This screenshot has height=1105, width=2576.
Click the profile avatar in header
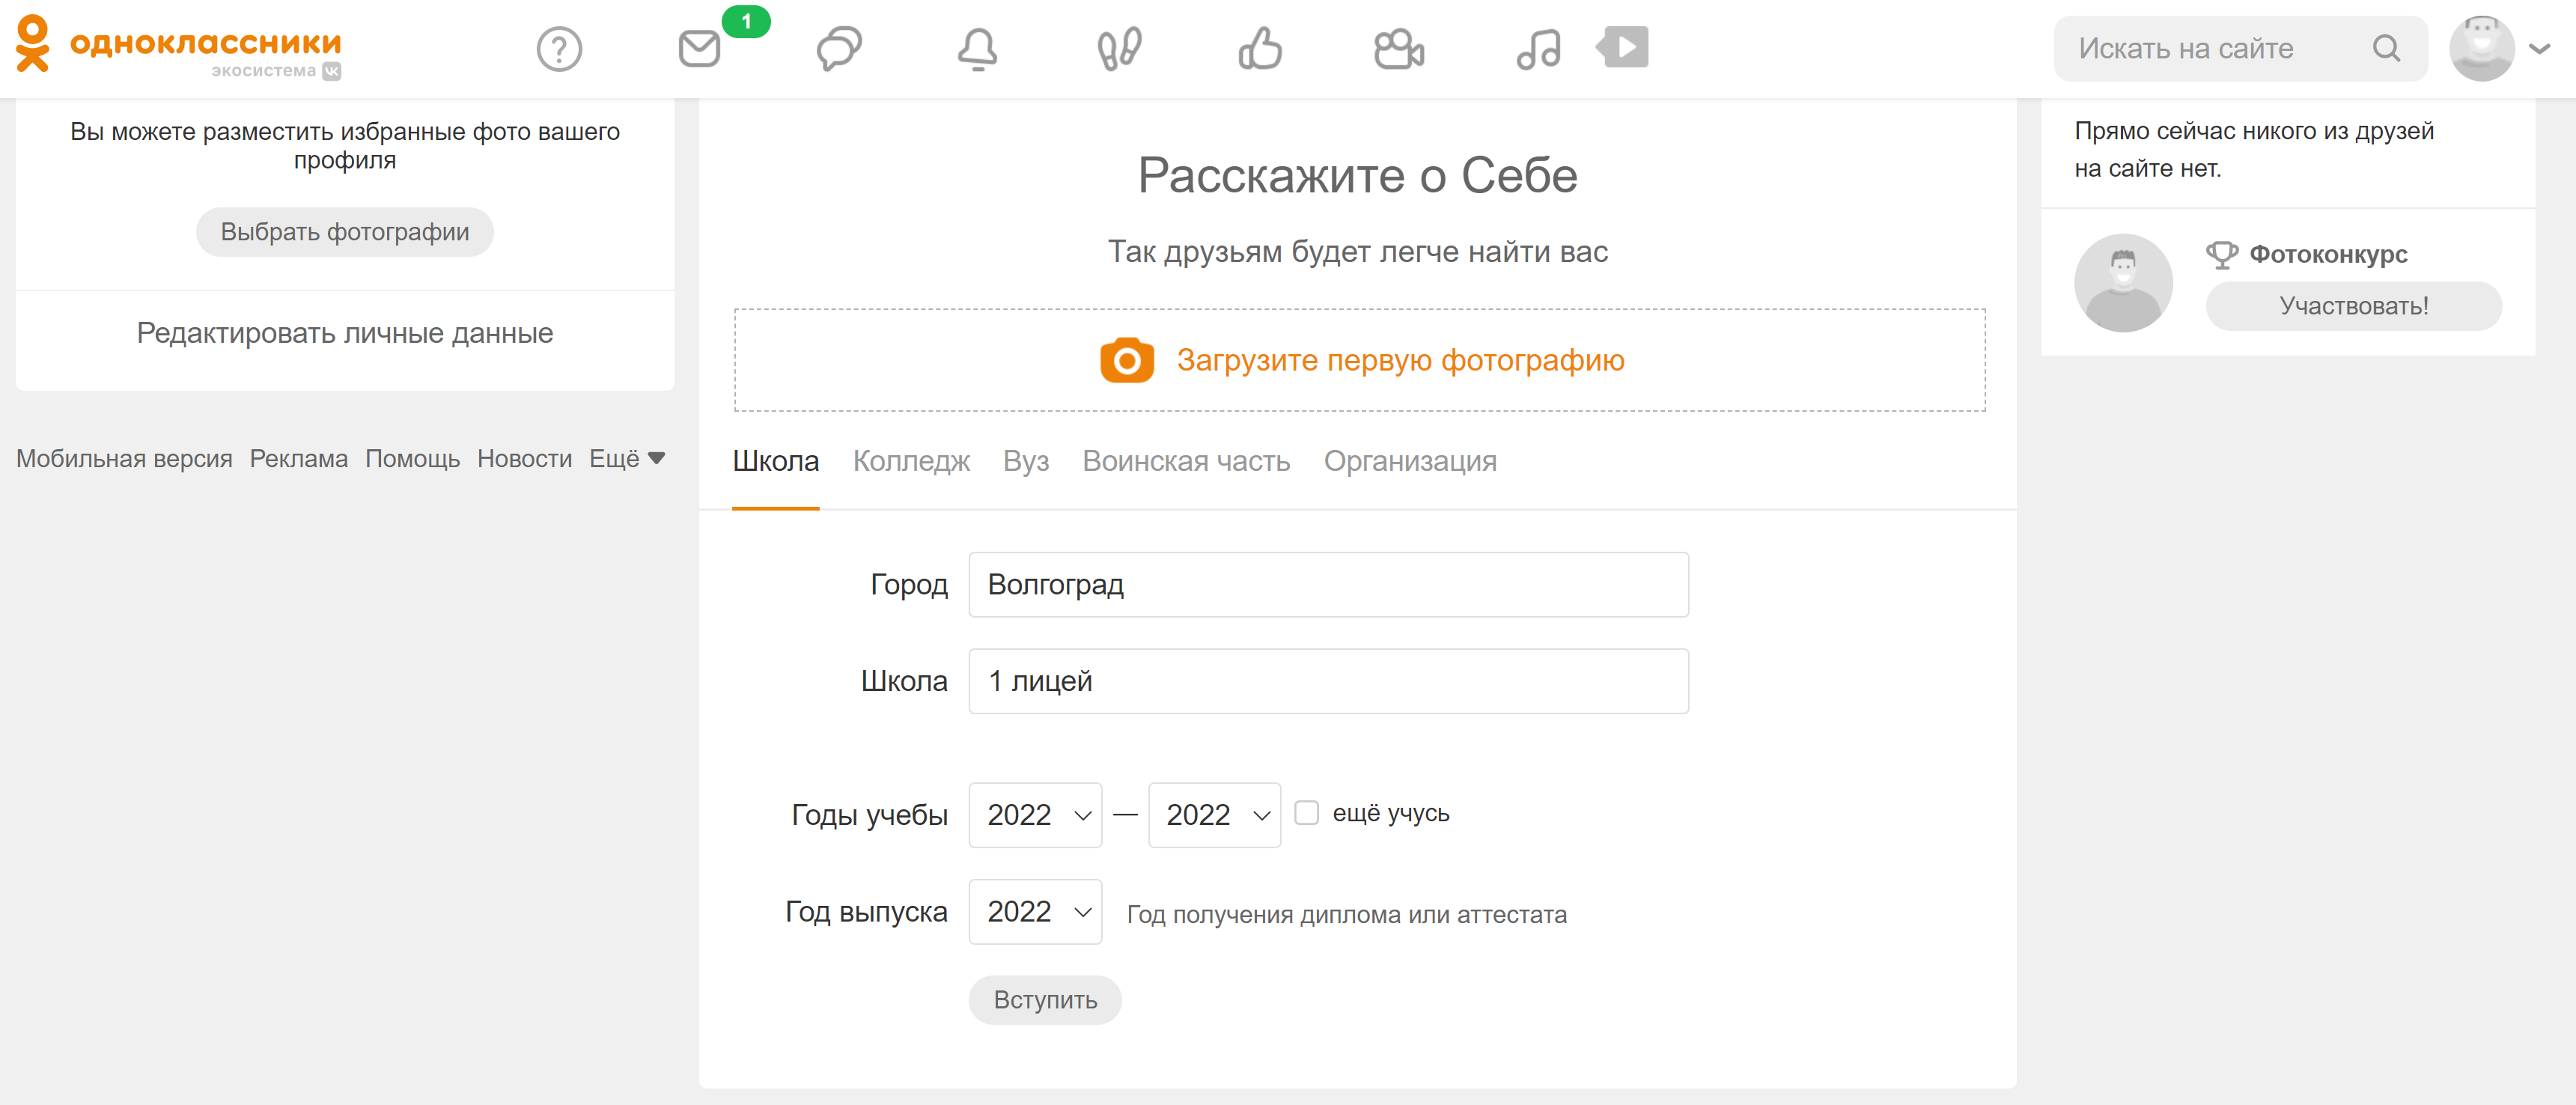[2481, 48]
